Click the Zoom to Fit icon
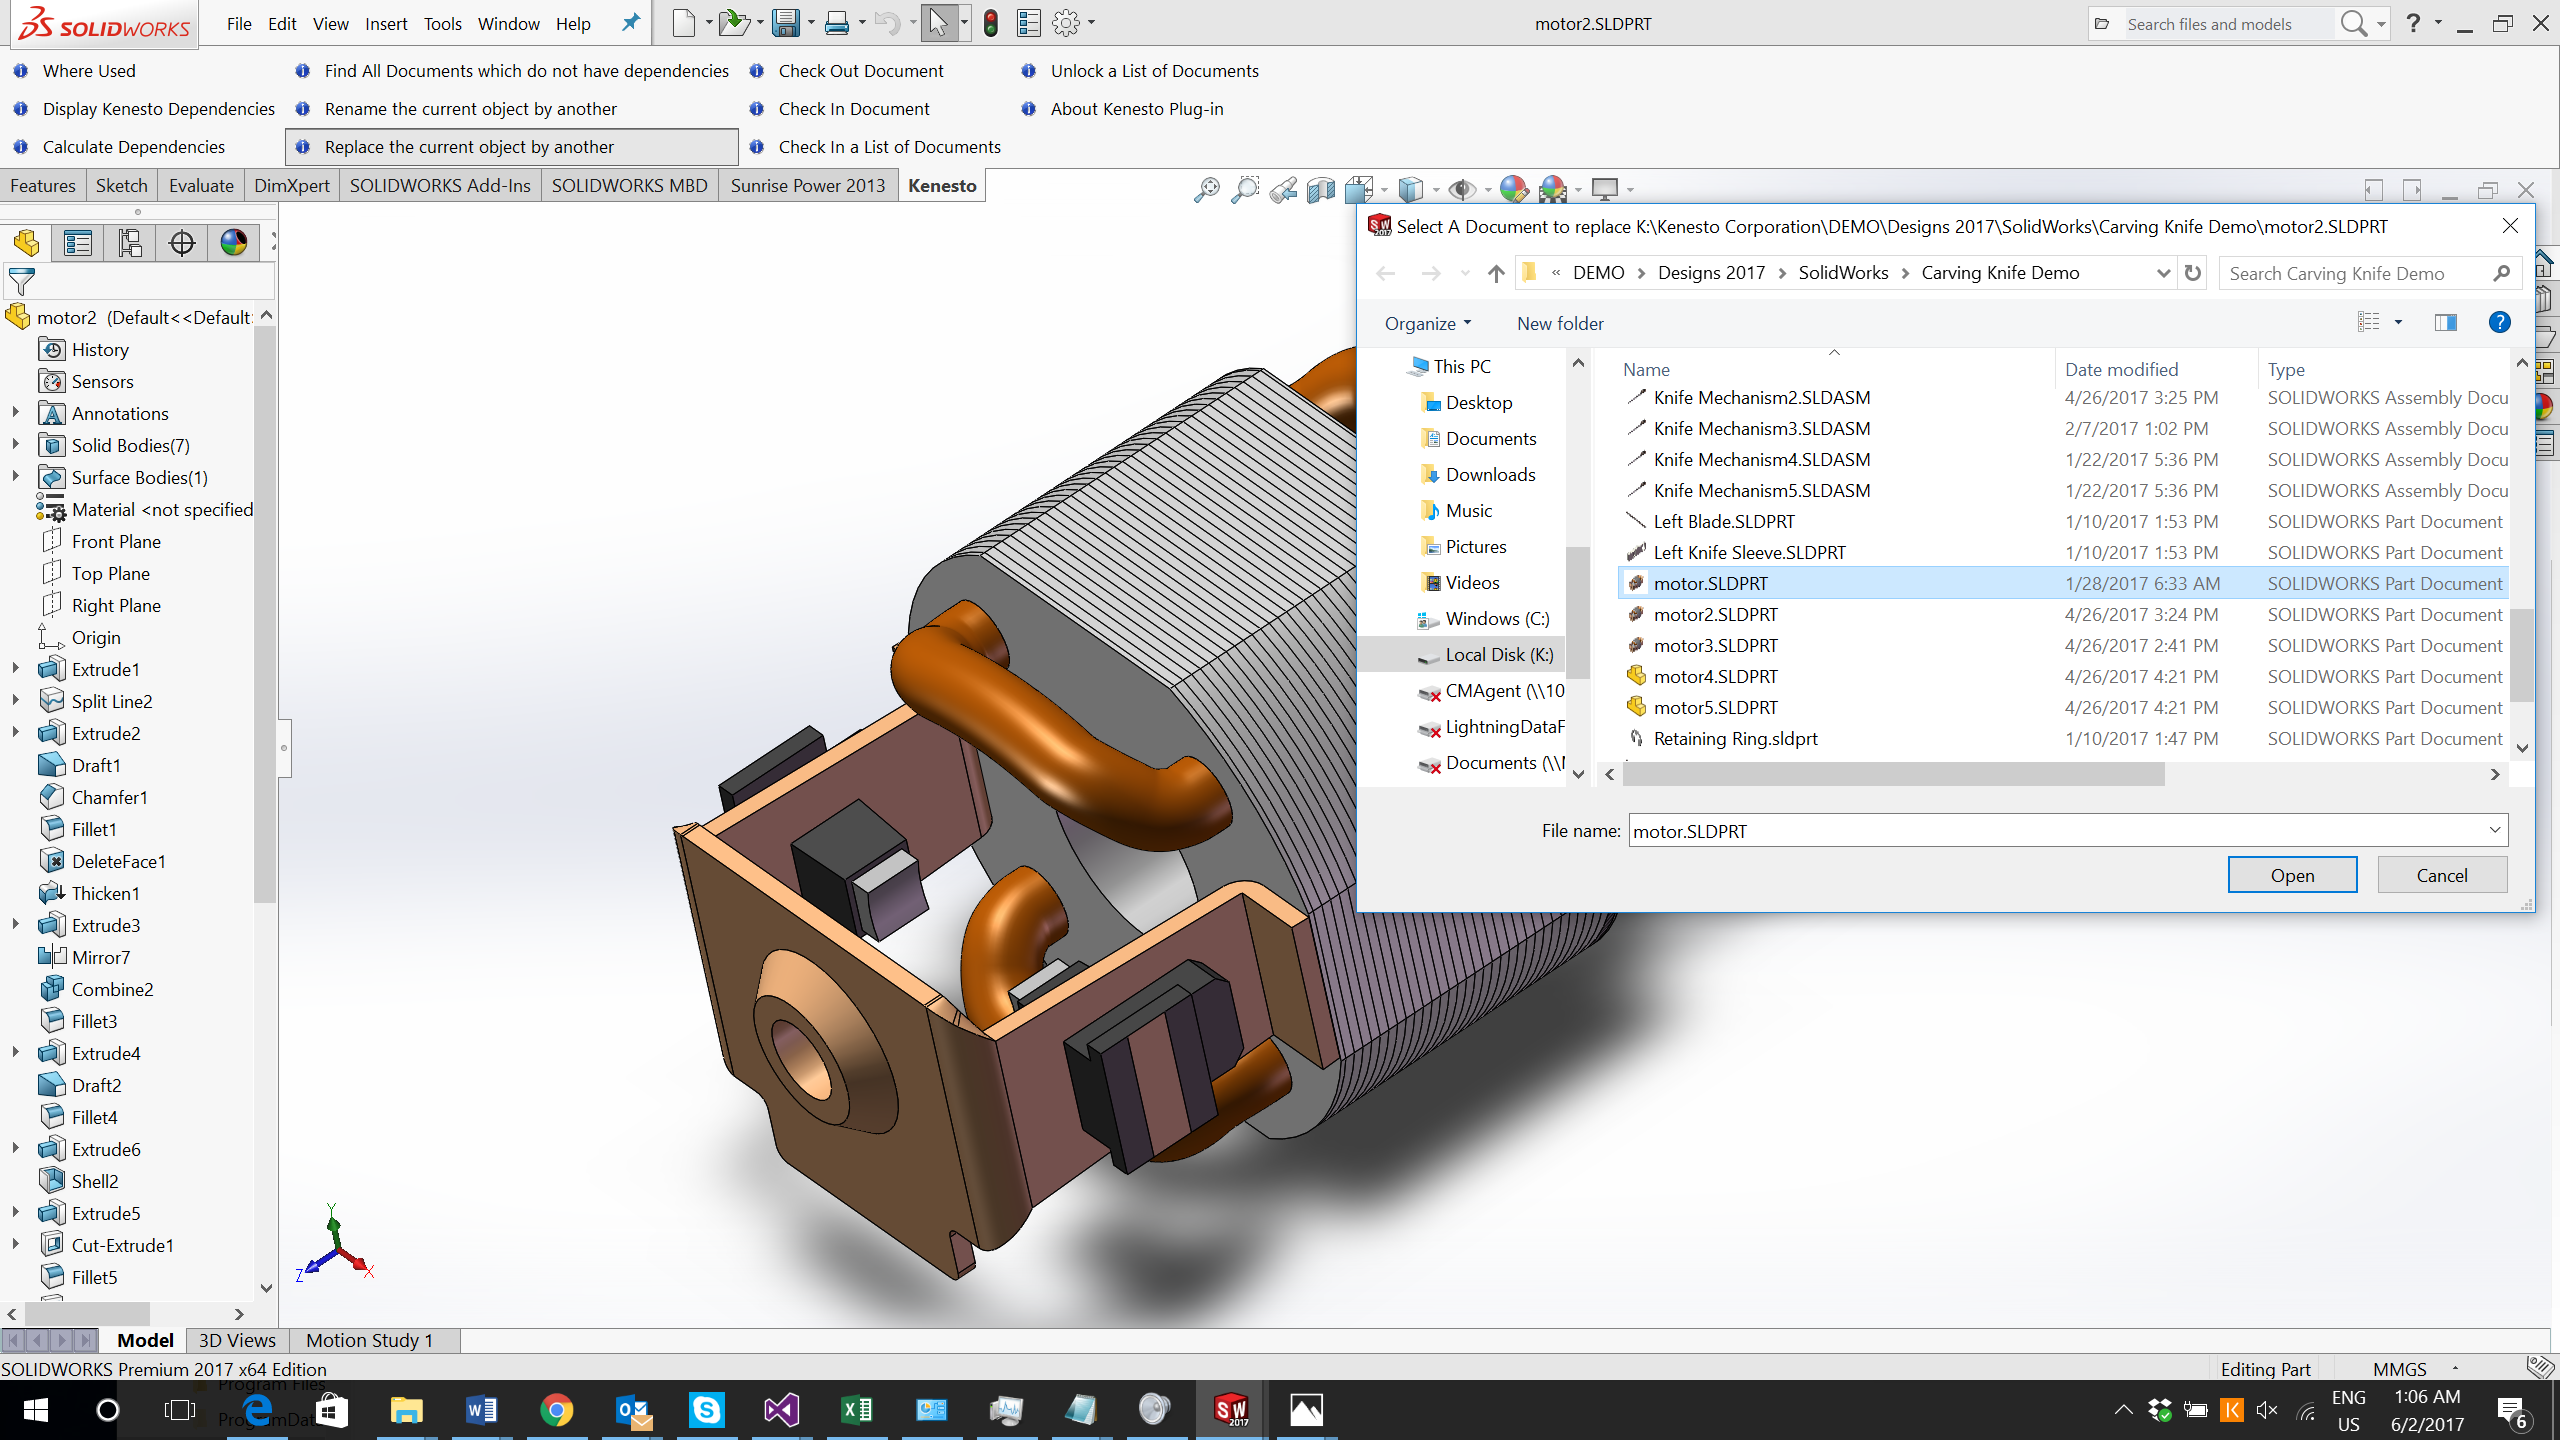This screenshot has width=2560, height=1440. click(x=1207, y=189)
